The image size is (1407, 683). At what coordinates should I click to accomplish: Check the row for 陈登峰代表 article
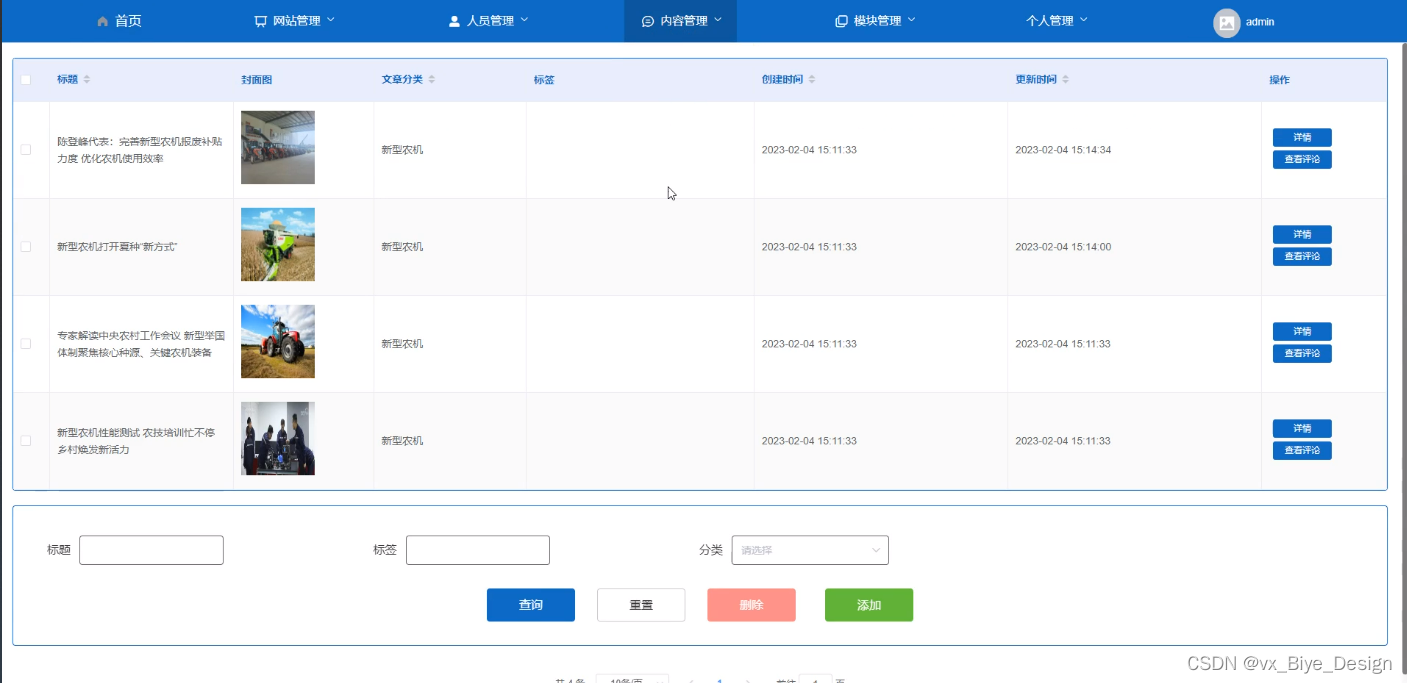click(x=26, y=149)
